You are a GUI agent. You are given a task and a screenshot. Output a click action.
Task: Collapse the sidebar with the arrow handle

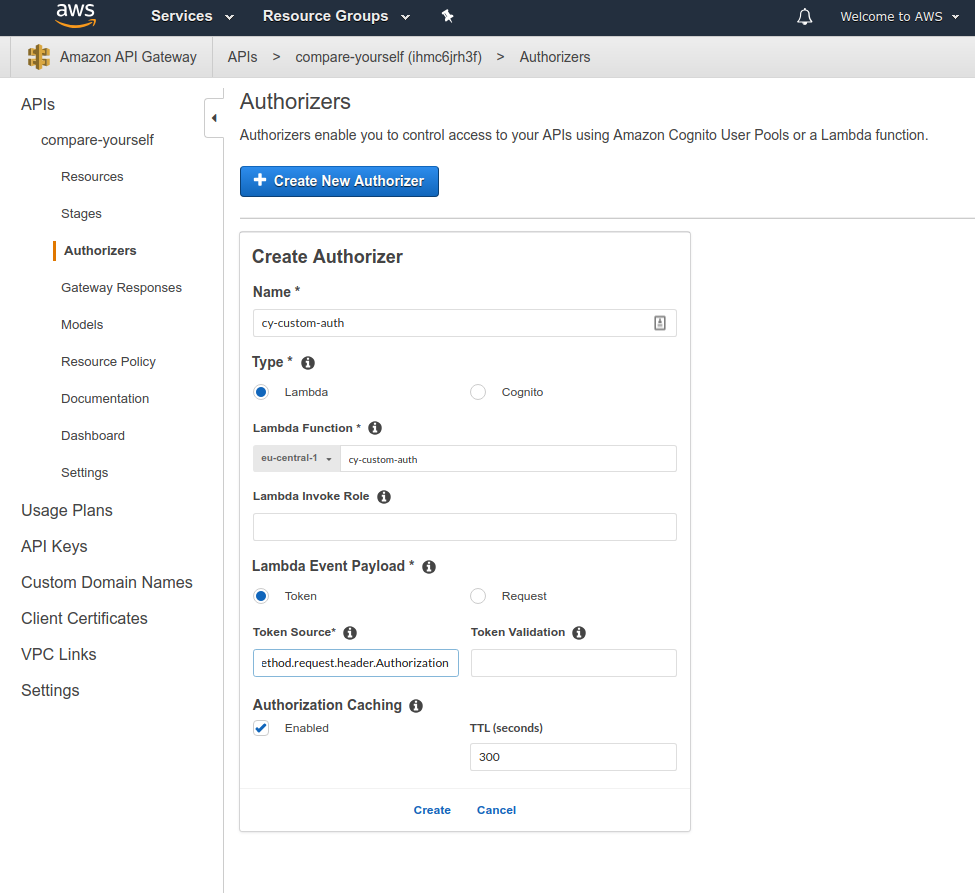214,118
